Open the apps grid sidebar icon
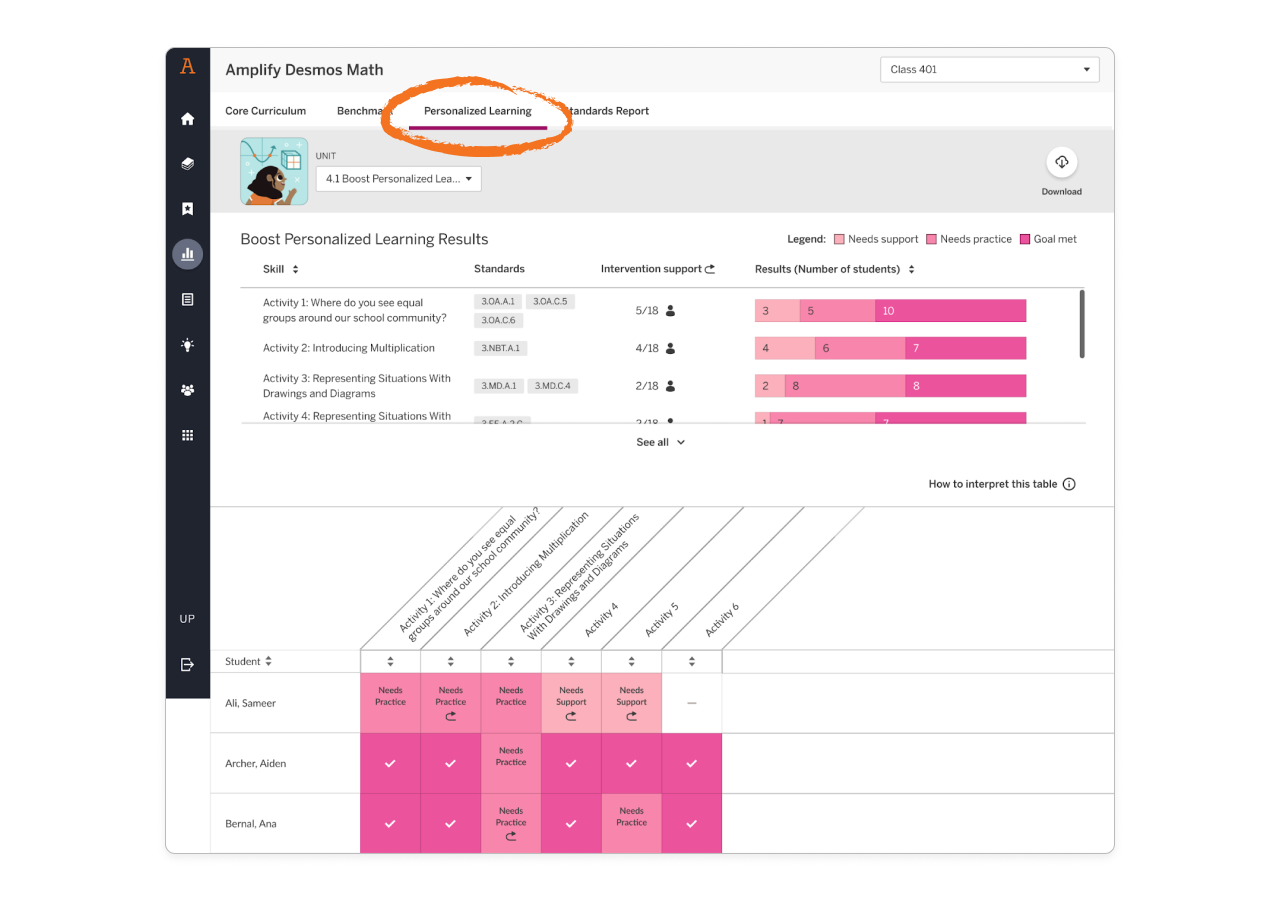The height and width of the screenshot is (900, 1280). point(187,435)
